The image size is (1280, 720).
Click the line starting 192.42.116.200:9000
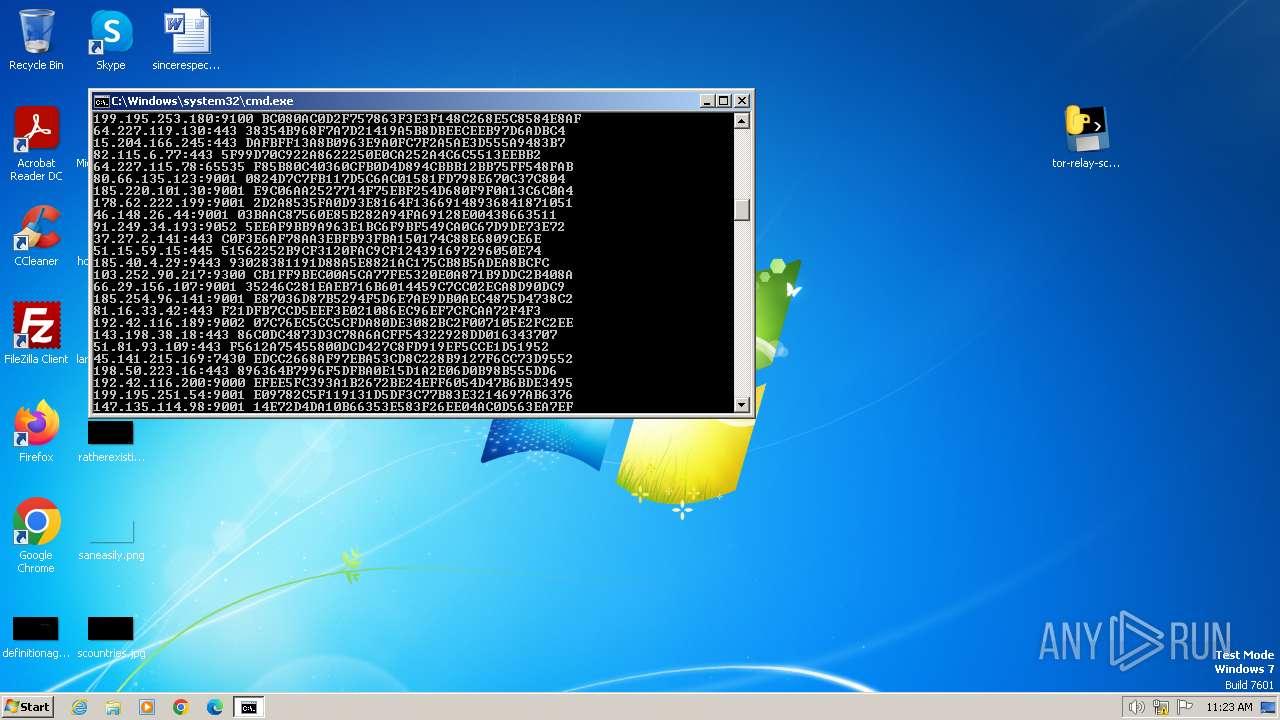click(333, 383)
